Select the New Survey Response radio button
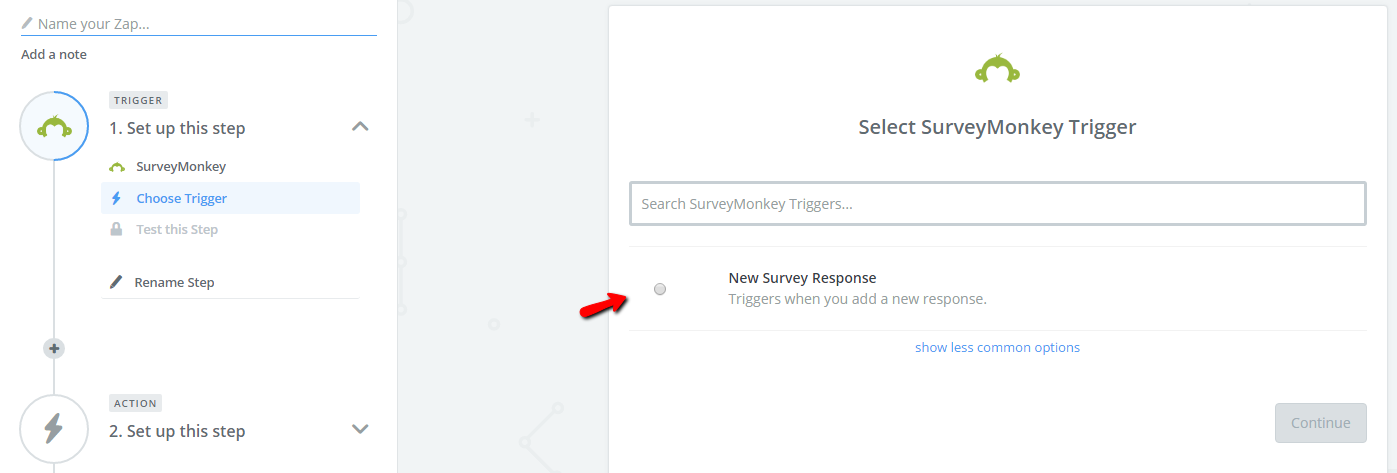Screen dimensions: 1397x473 coord(660,289)
